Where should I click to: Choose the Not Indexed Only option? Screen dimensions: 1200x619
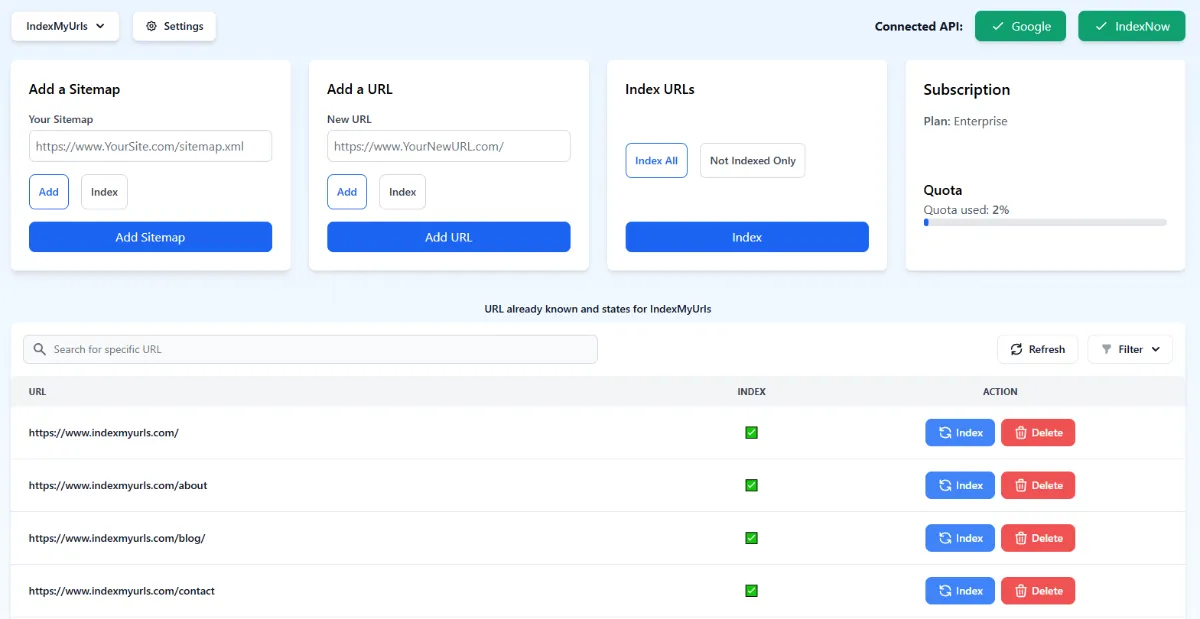click(753, 161)
